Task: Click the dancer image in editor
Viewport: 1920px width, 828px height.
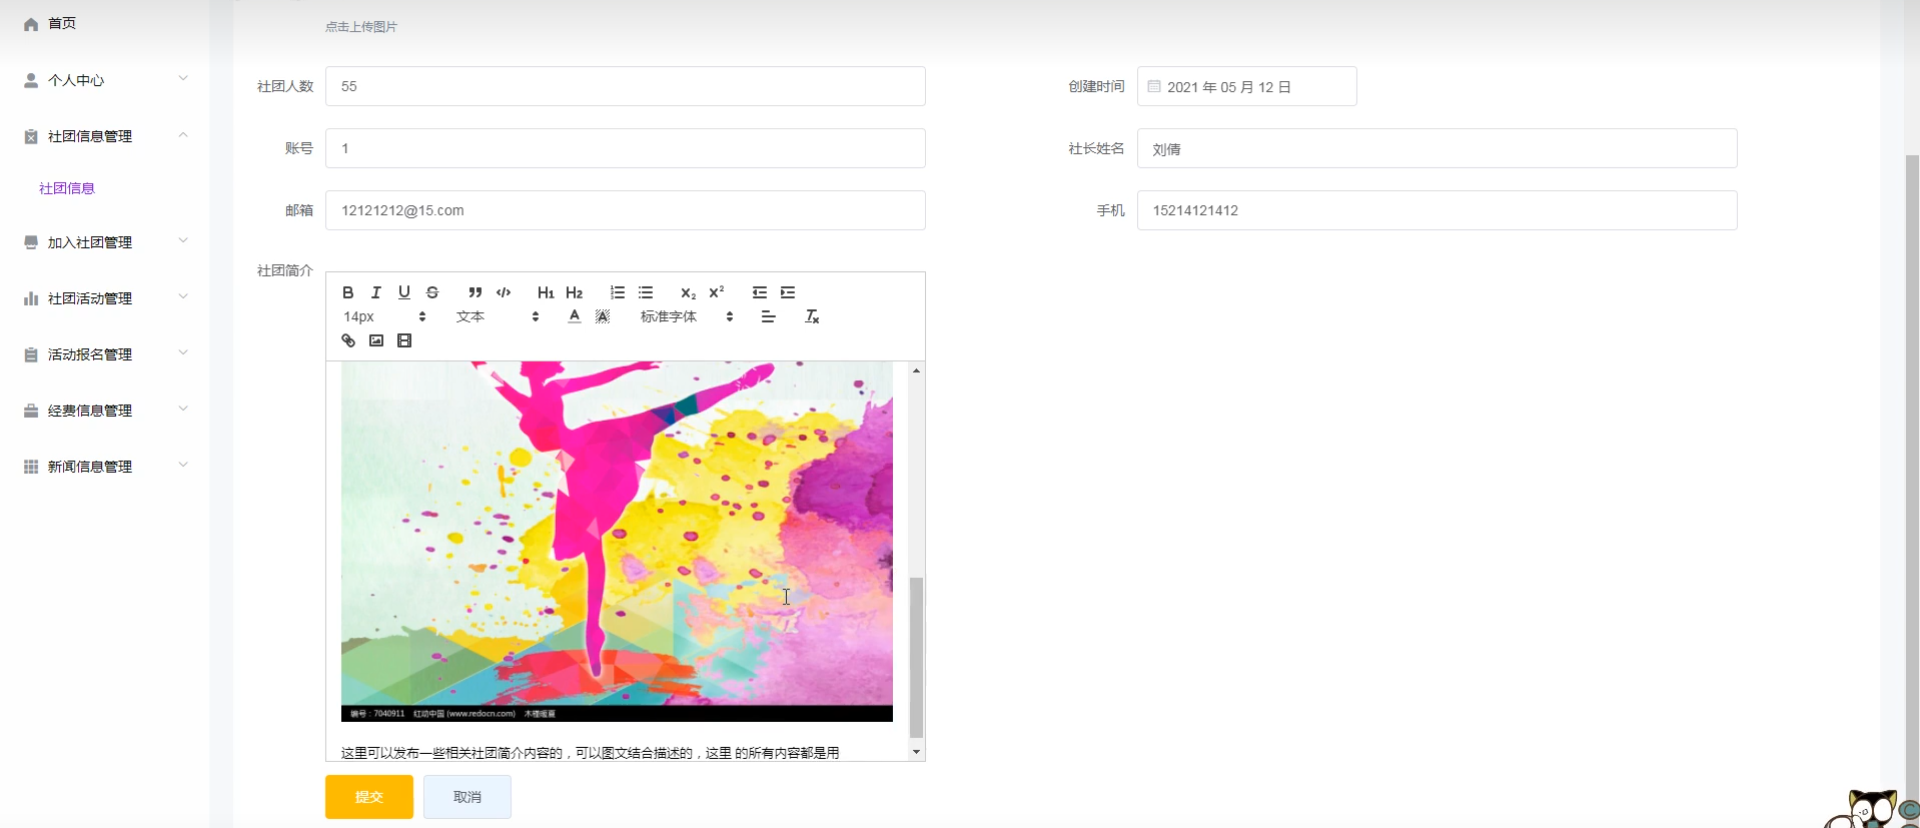Action: (x=617, y=540)
